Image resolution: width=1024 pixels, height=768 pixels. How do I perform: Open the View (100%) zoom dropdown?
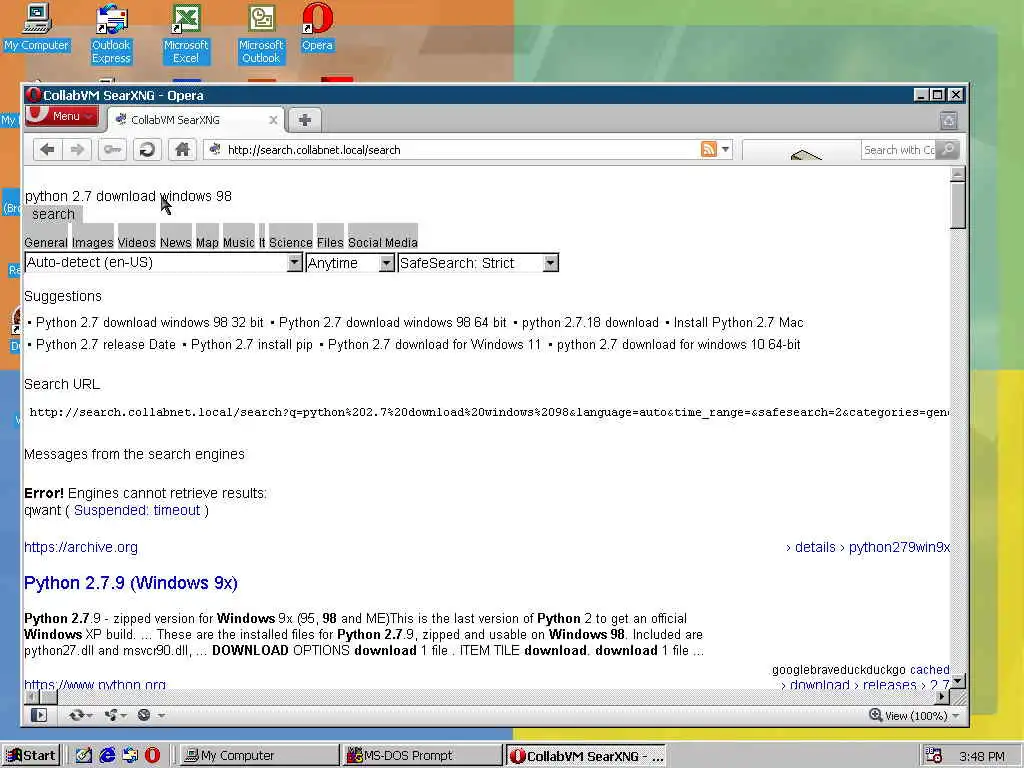point(914,716)
